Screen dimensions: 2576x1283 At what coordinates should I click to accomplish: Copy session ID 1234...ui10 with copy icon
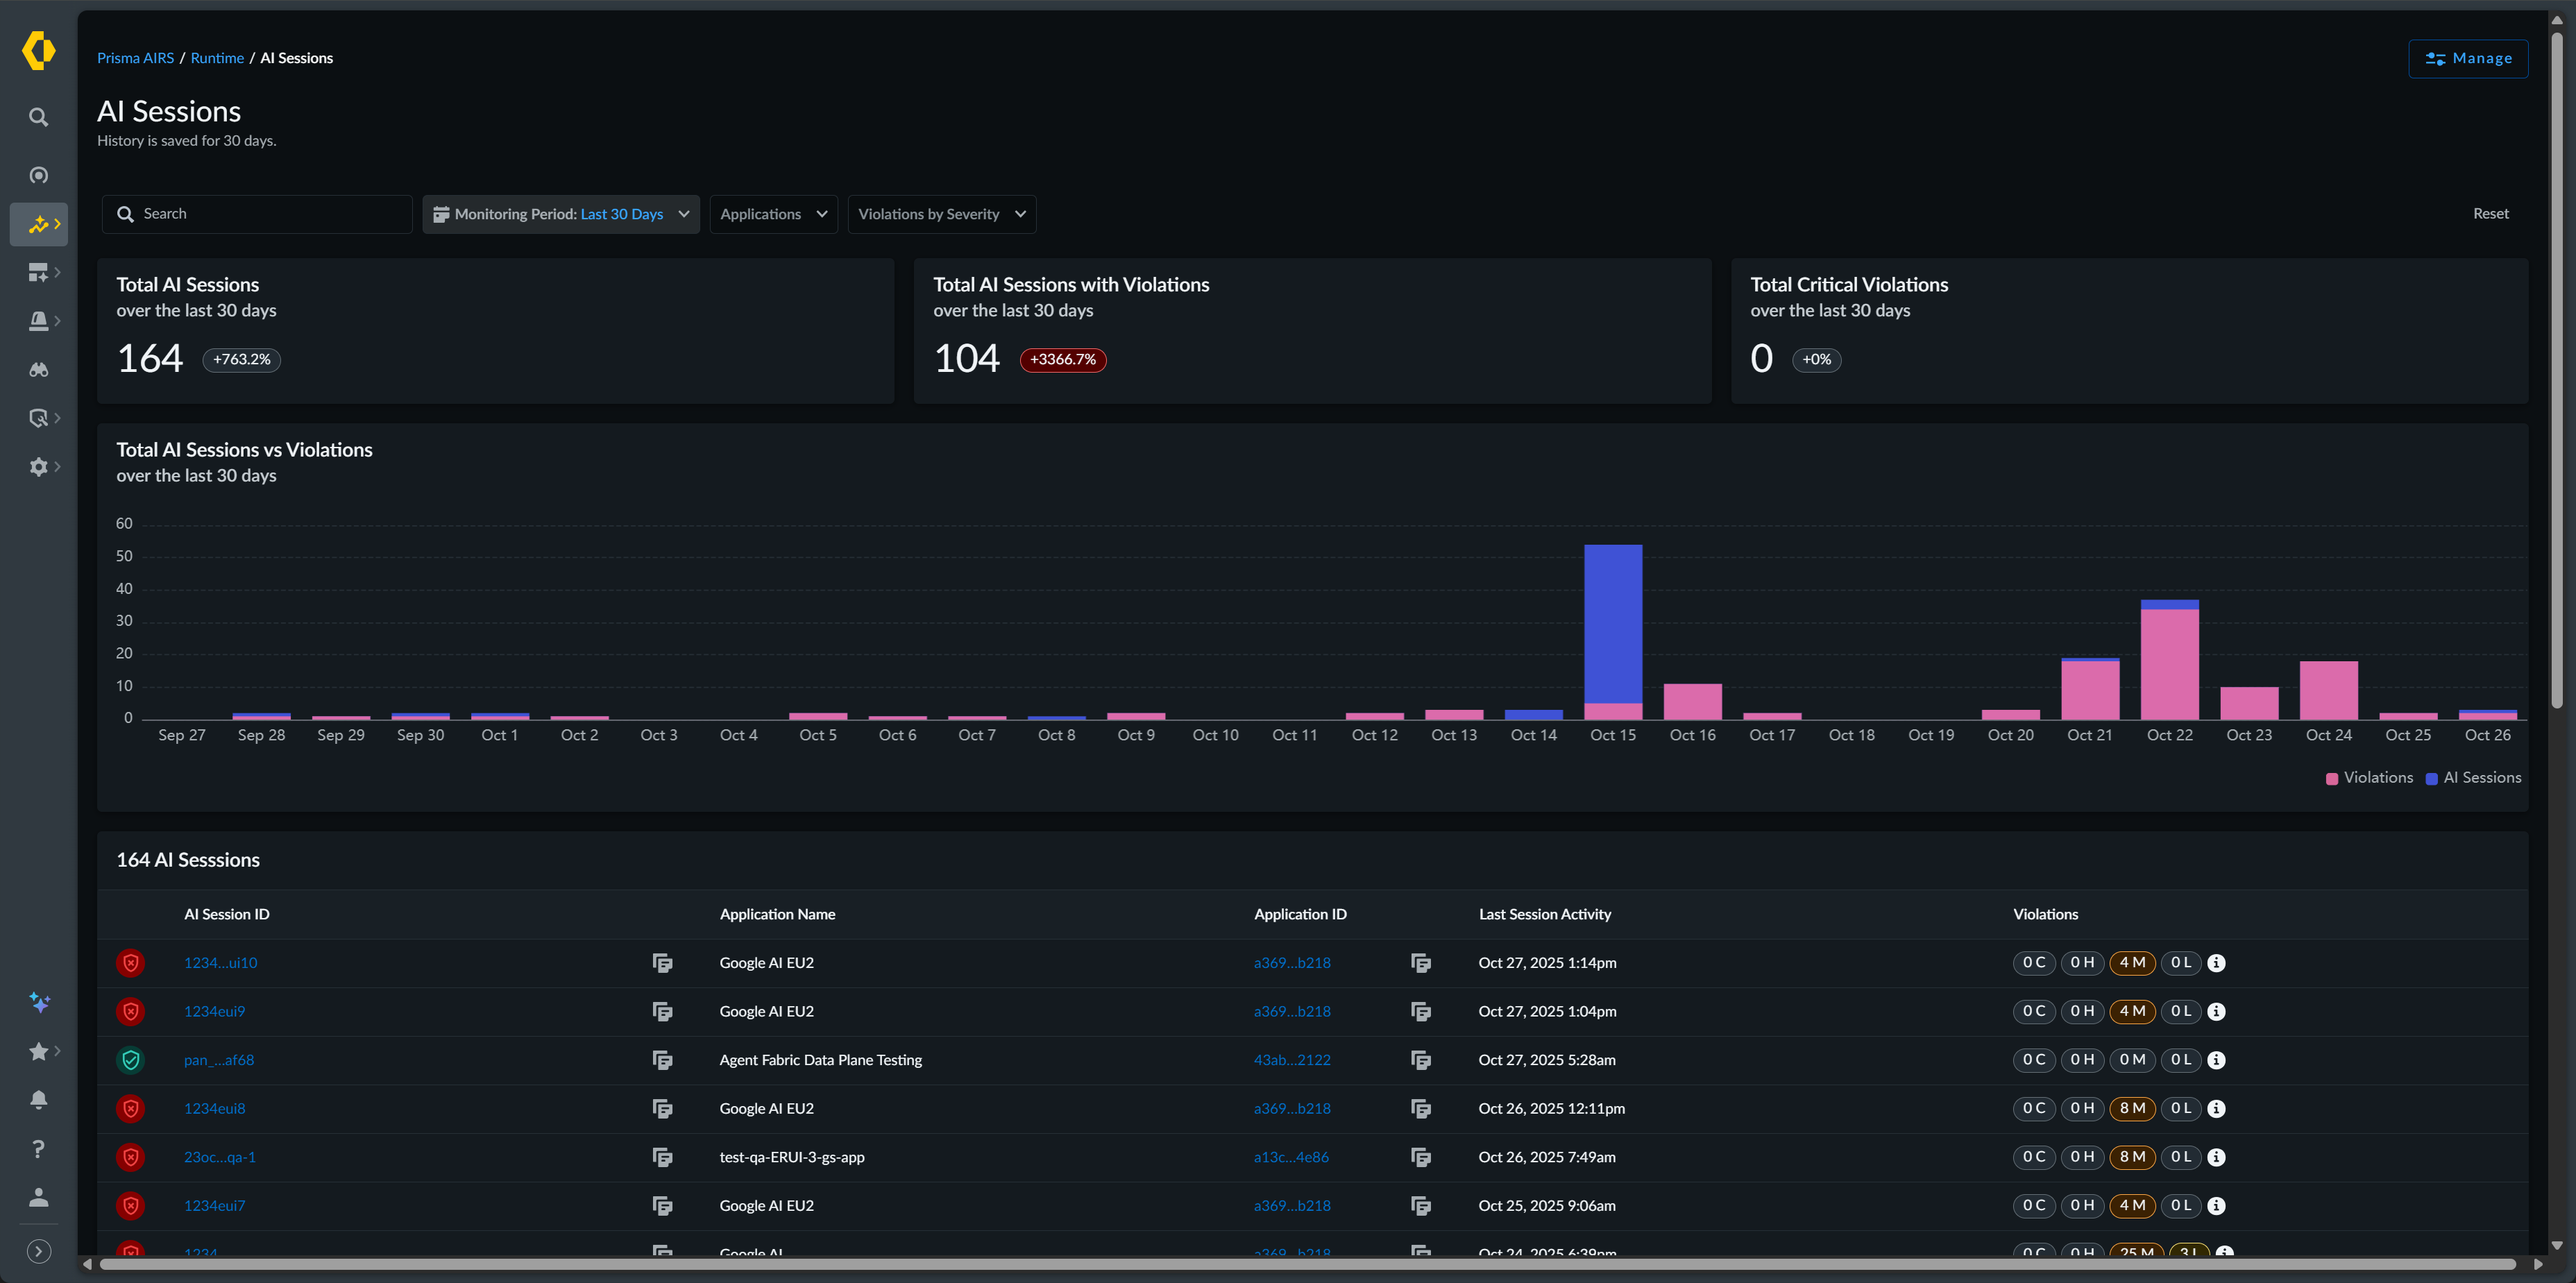click(x=662, y=963)
